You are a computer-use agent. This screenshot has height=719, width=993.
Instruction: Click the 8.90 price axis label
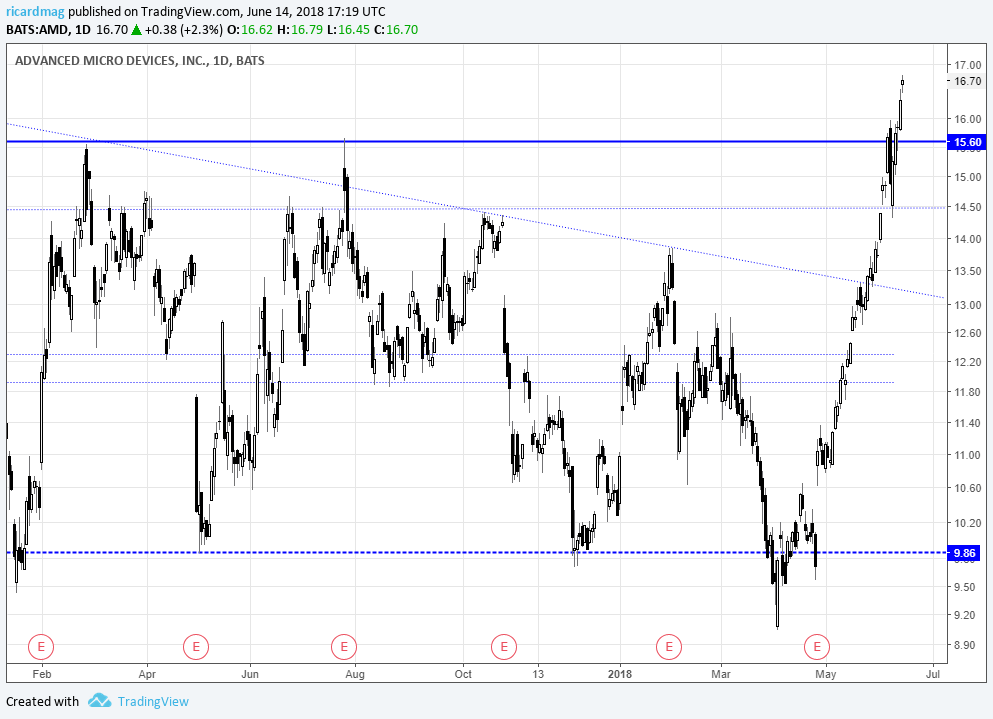(965, 646)
